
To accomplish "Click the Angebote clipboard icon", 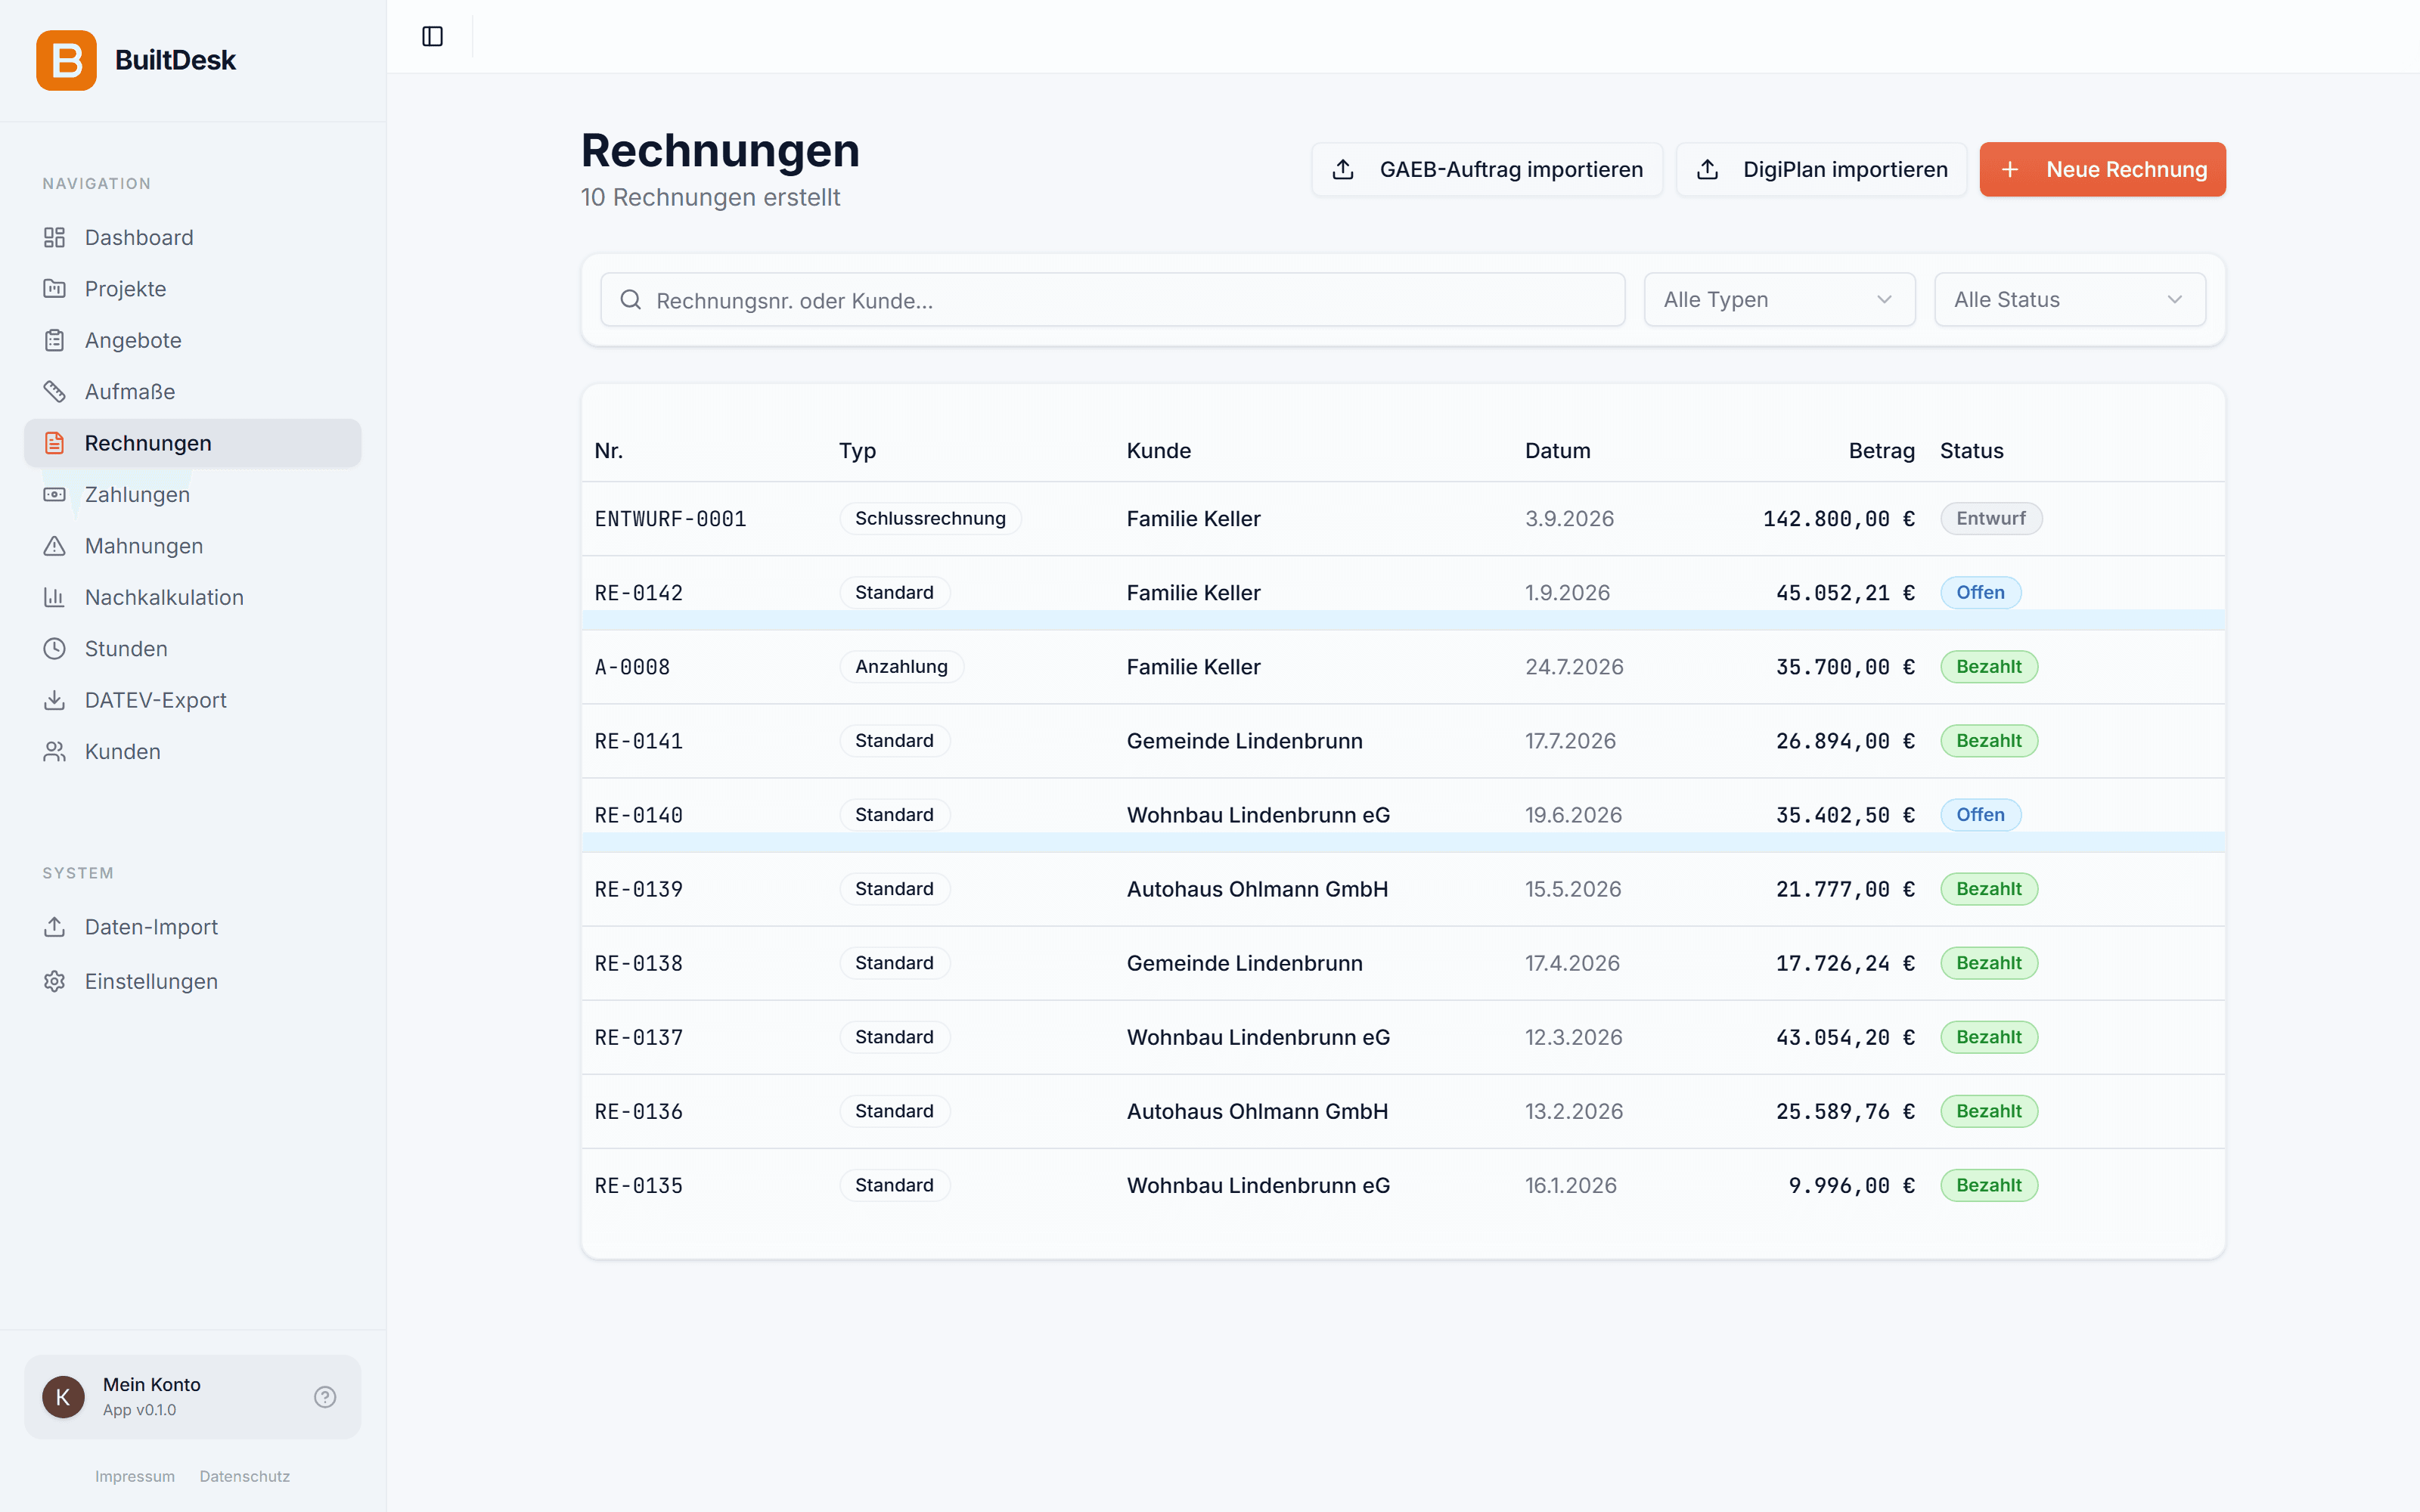I will [x=54, y=340].
